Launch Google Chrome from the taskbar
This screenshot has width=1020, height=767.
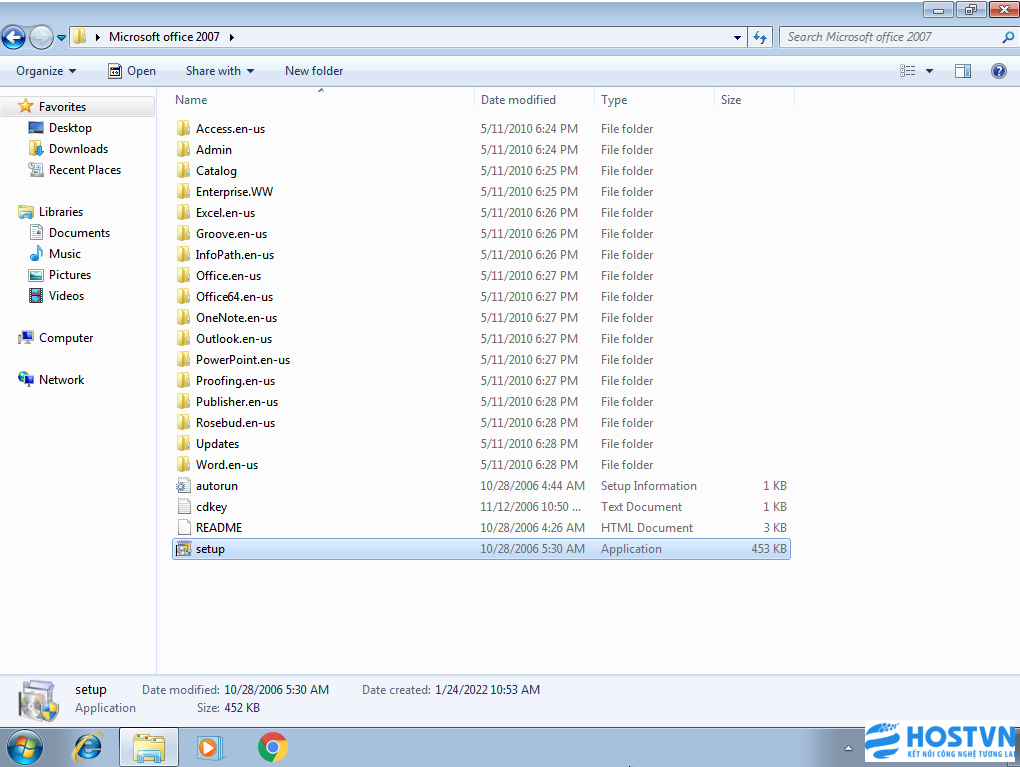point(273,747)
